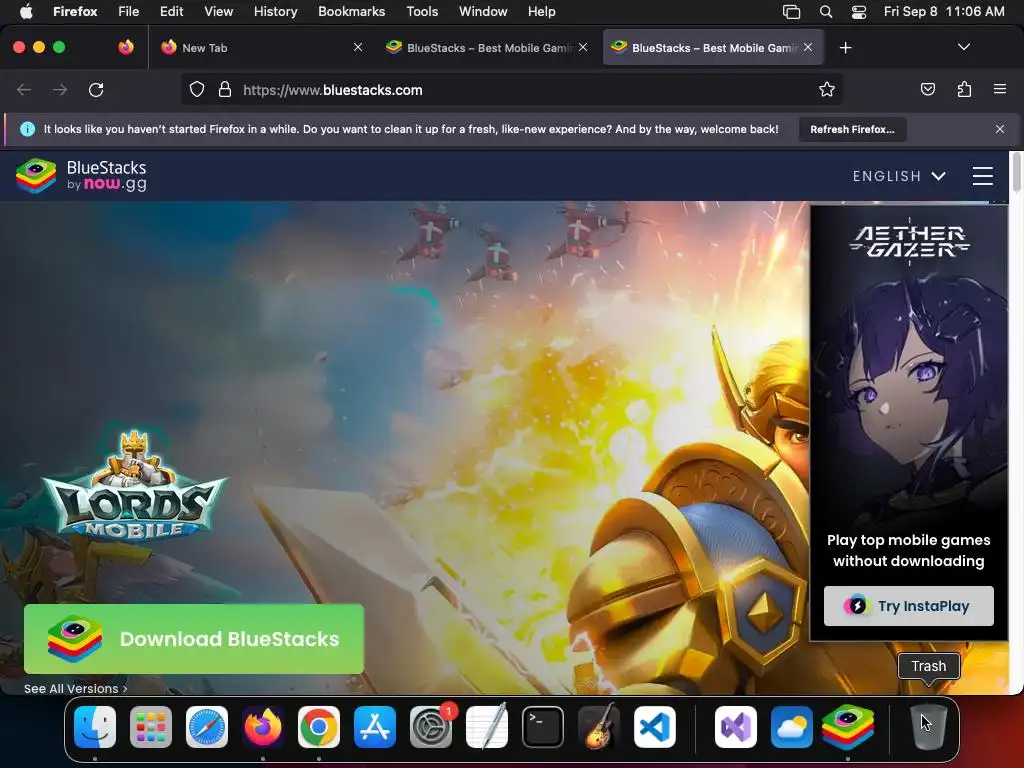The image size is (1024, 768).
Task: Click the Apple menu logo
Action: pos(26,12)
